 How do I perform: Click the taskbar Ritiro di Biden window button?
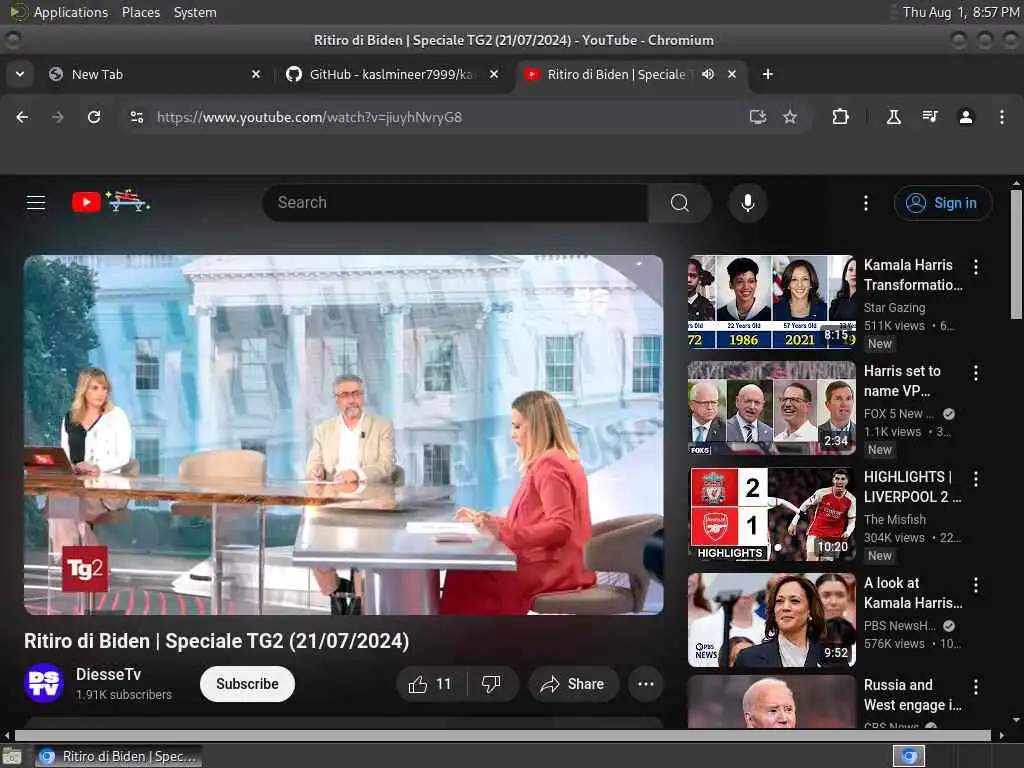[118, 756]
